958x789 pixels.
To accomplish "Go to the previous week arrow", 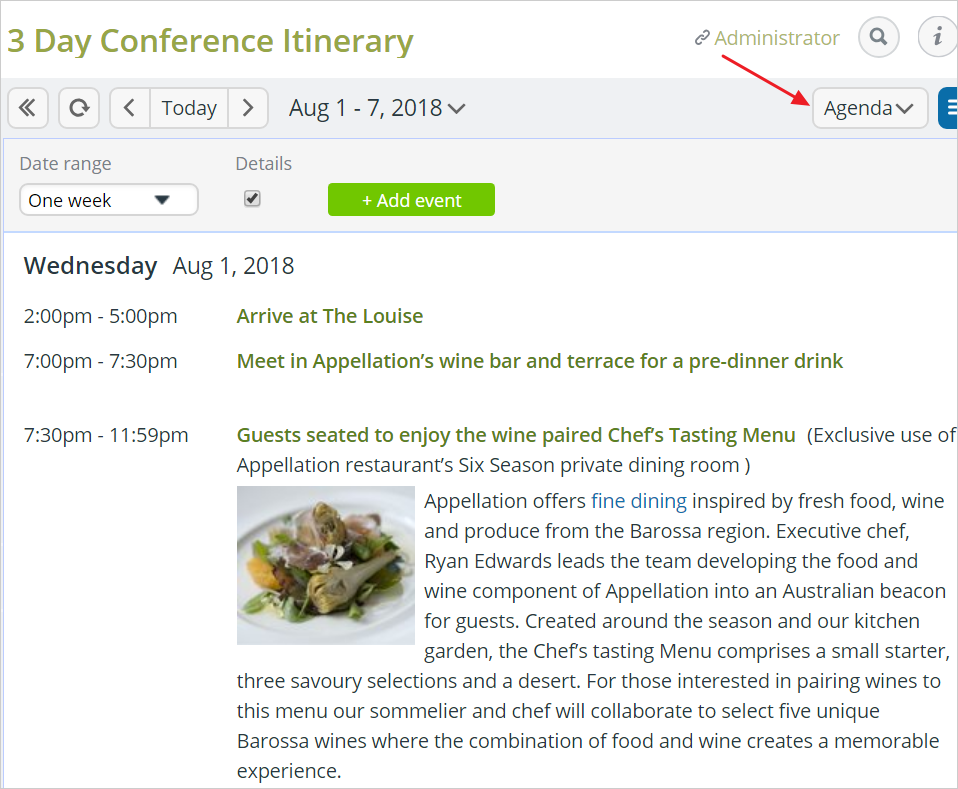I will click(x=129, y=107).
